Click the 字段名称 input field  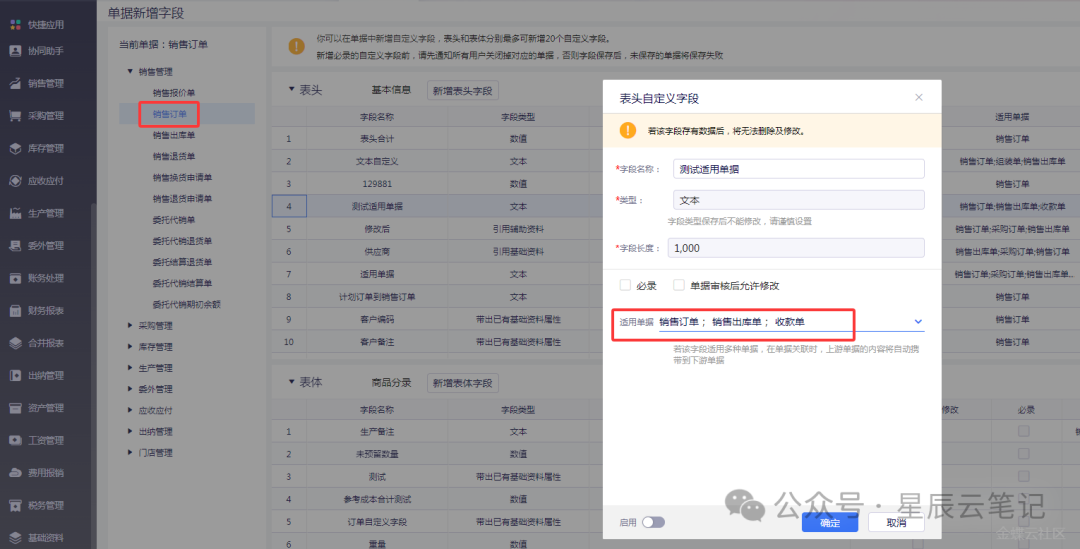pyautogui.click(x=796, y=169)
